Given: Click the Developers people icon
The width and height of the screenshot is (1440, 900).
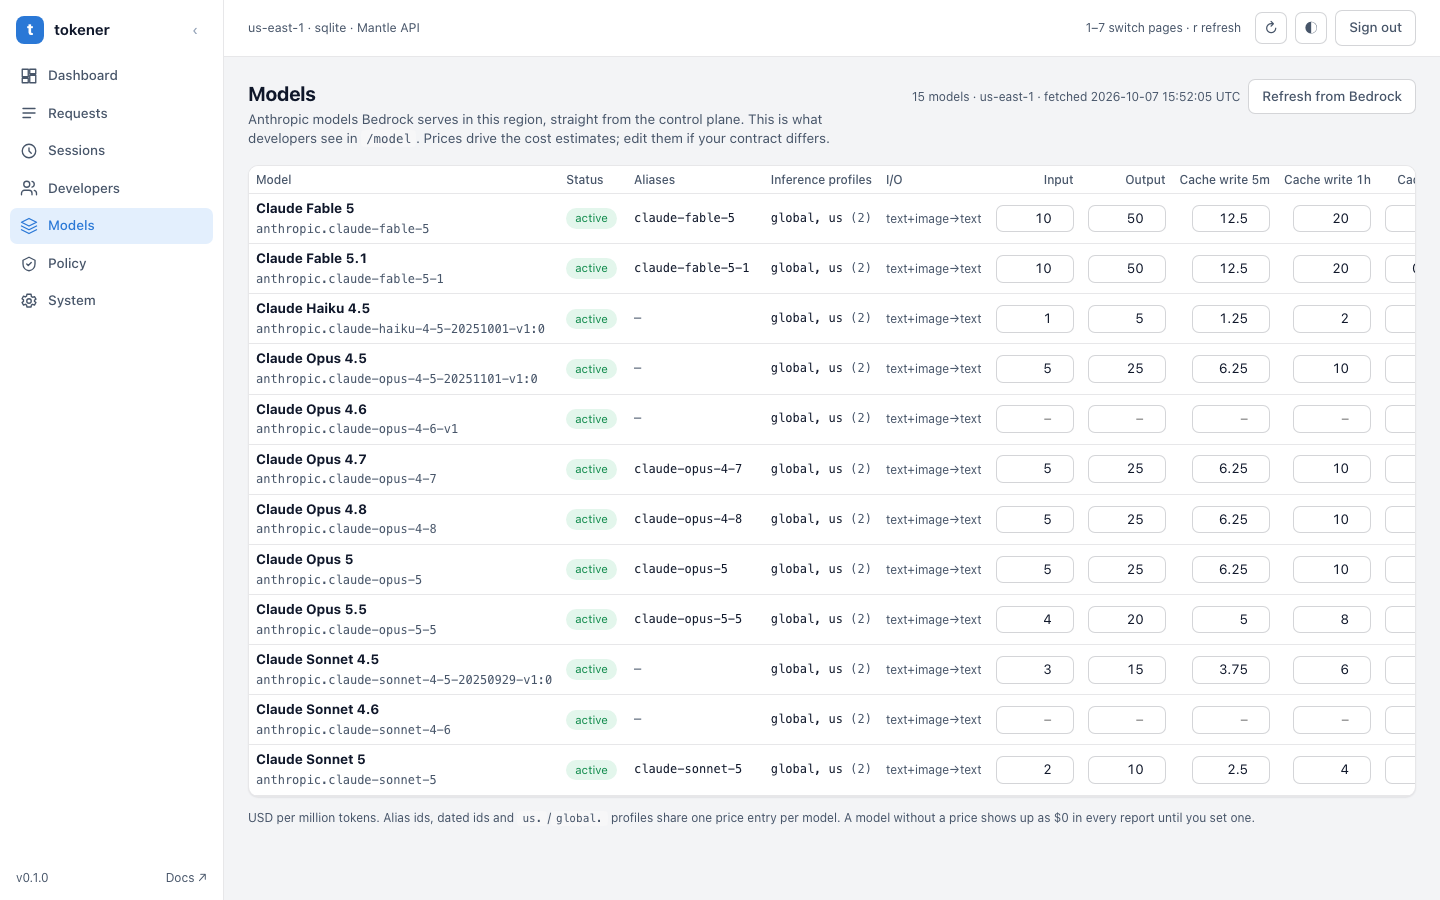Looking at the screenshot, I should 29,188.
